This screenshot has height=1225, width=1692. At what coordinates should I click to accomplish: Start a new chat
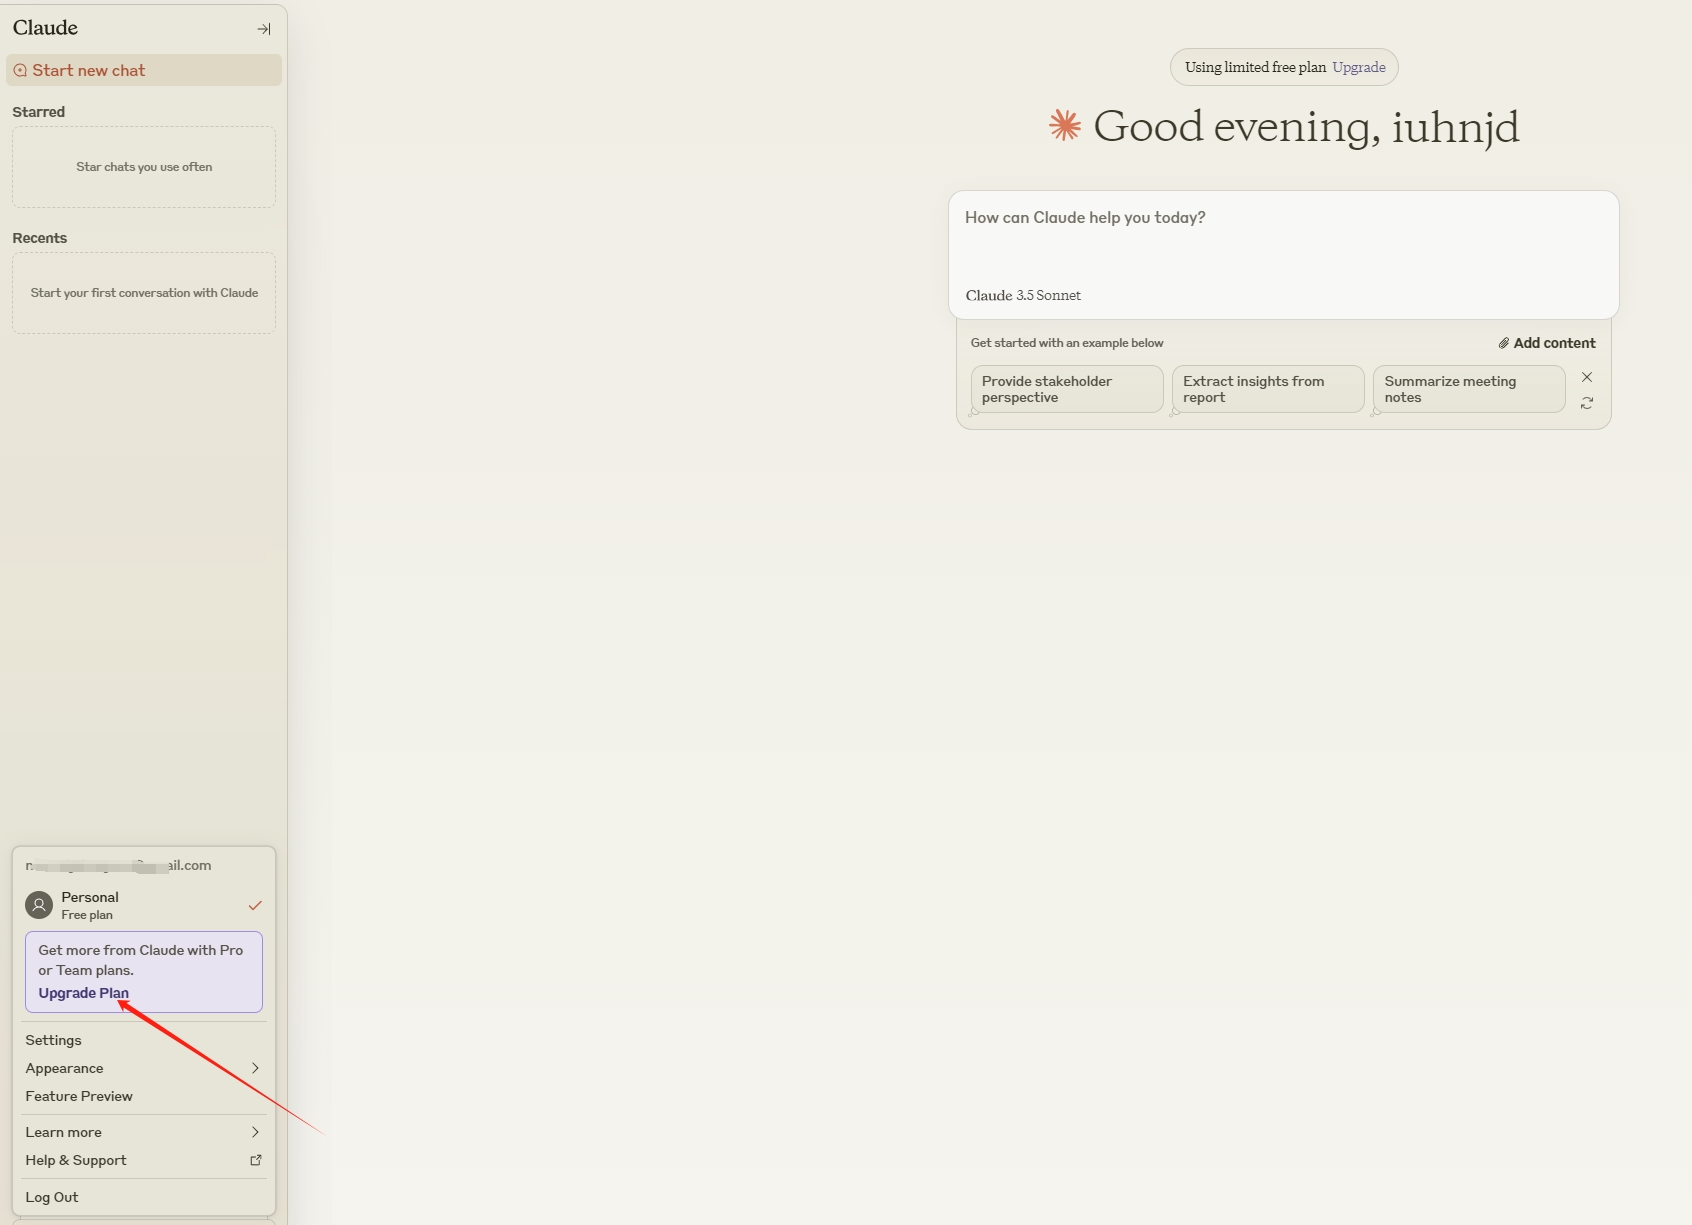[x=144, y=70]
